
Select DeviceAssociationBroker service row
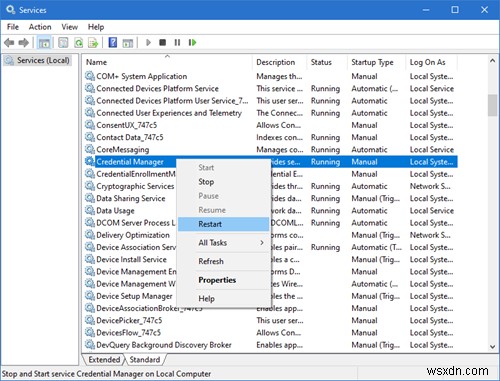coord(270,308)
